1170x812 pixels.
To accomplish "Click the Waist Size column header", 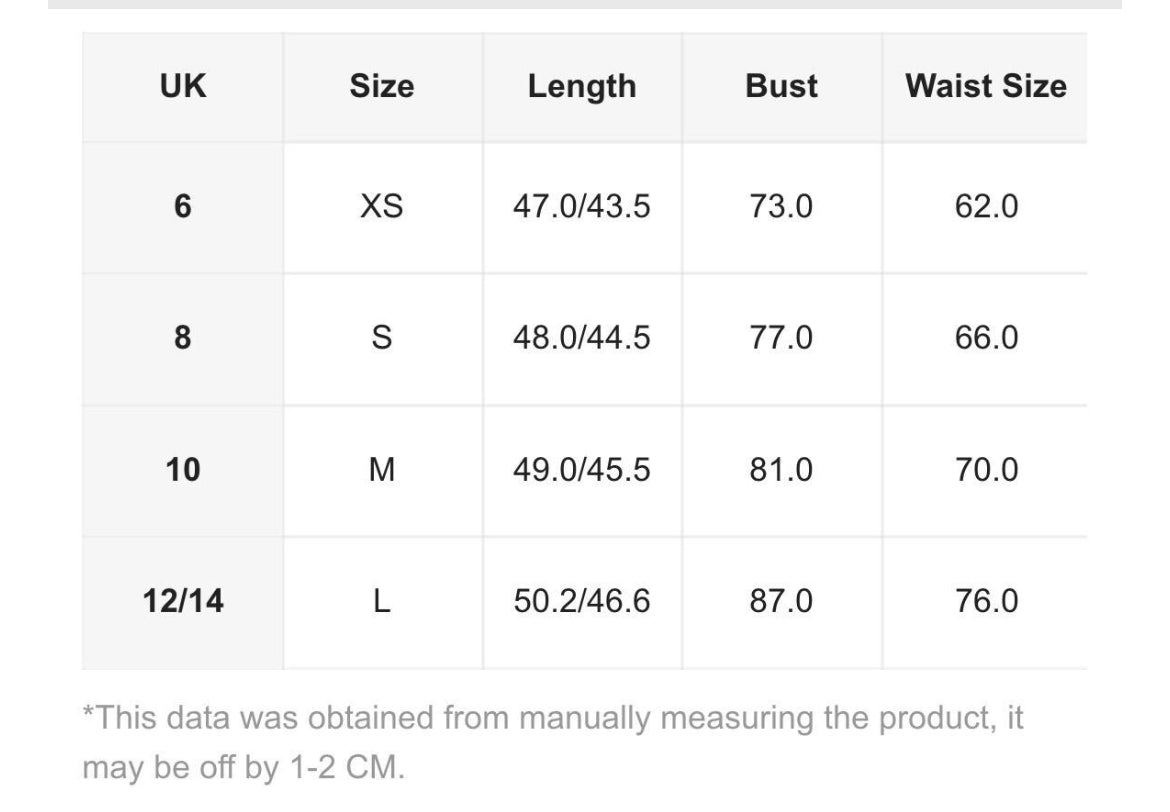I will click(985, 86).
